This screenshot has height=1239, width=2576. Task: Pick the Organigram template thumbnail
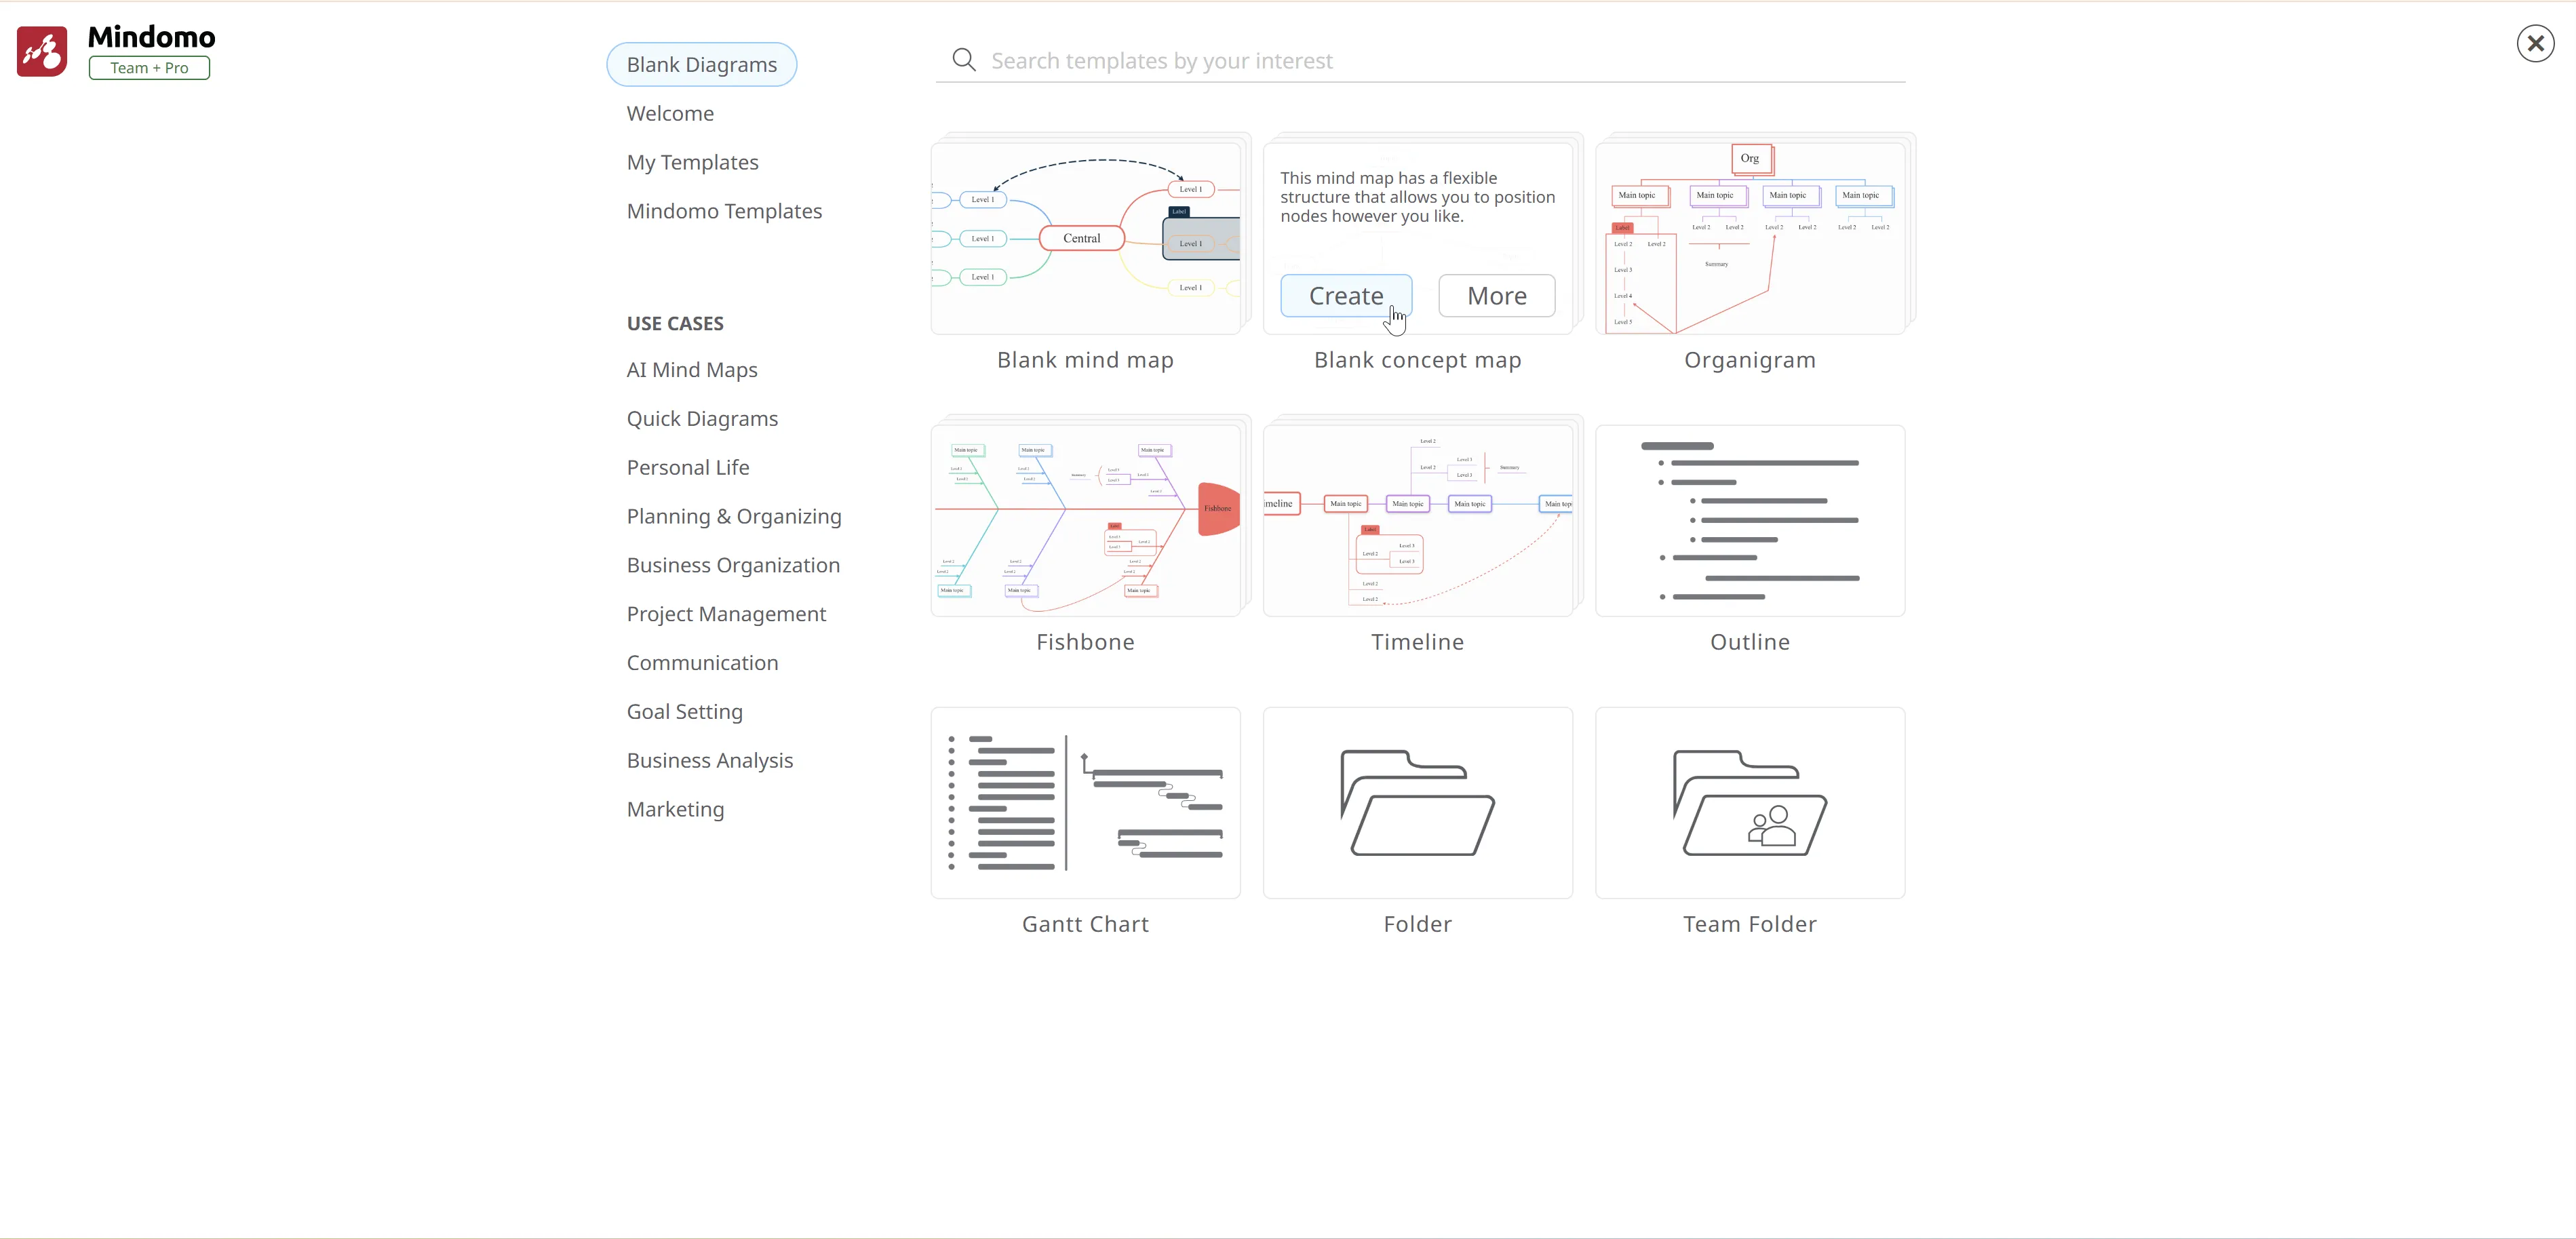pos(1749,239)
